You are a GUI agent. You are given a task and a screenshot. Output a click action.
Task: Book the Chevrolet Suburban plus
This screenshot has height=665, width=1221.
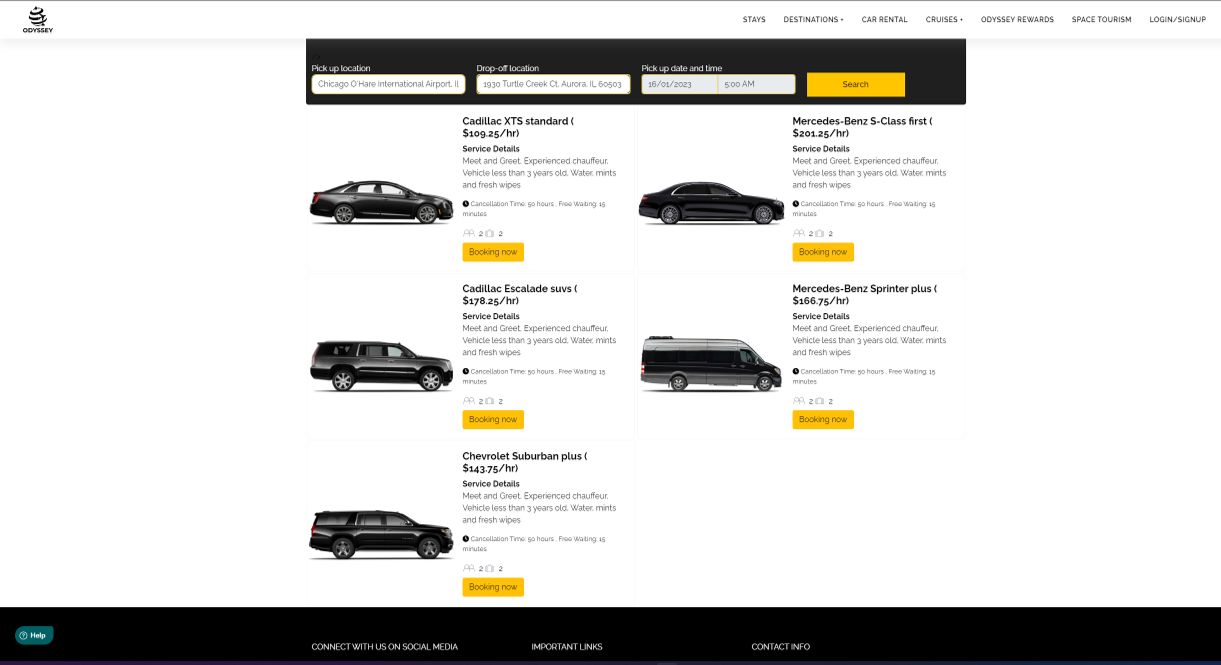(x=493, y=587)
